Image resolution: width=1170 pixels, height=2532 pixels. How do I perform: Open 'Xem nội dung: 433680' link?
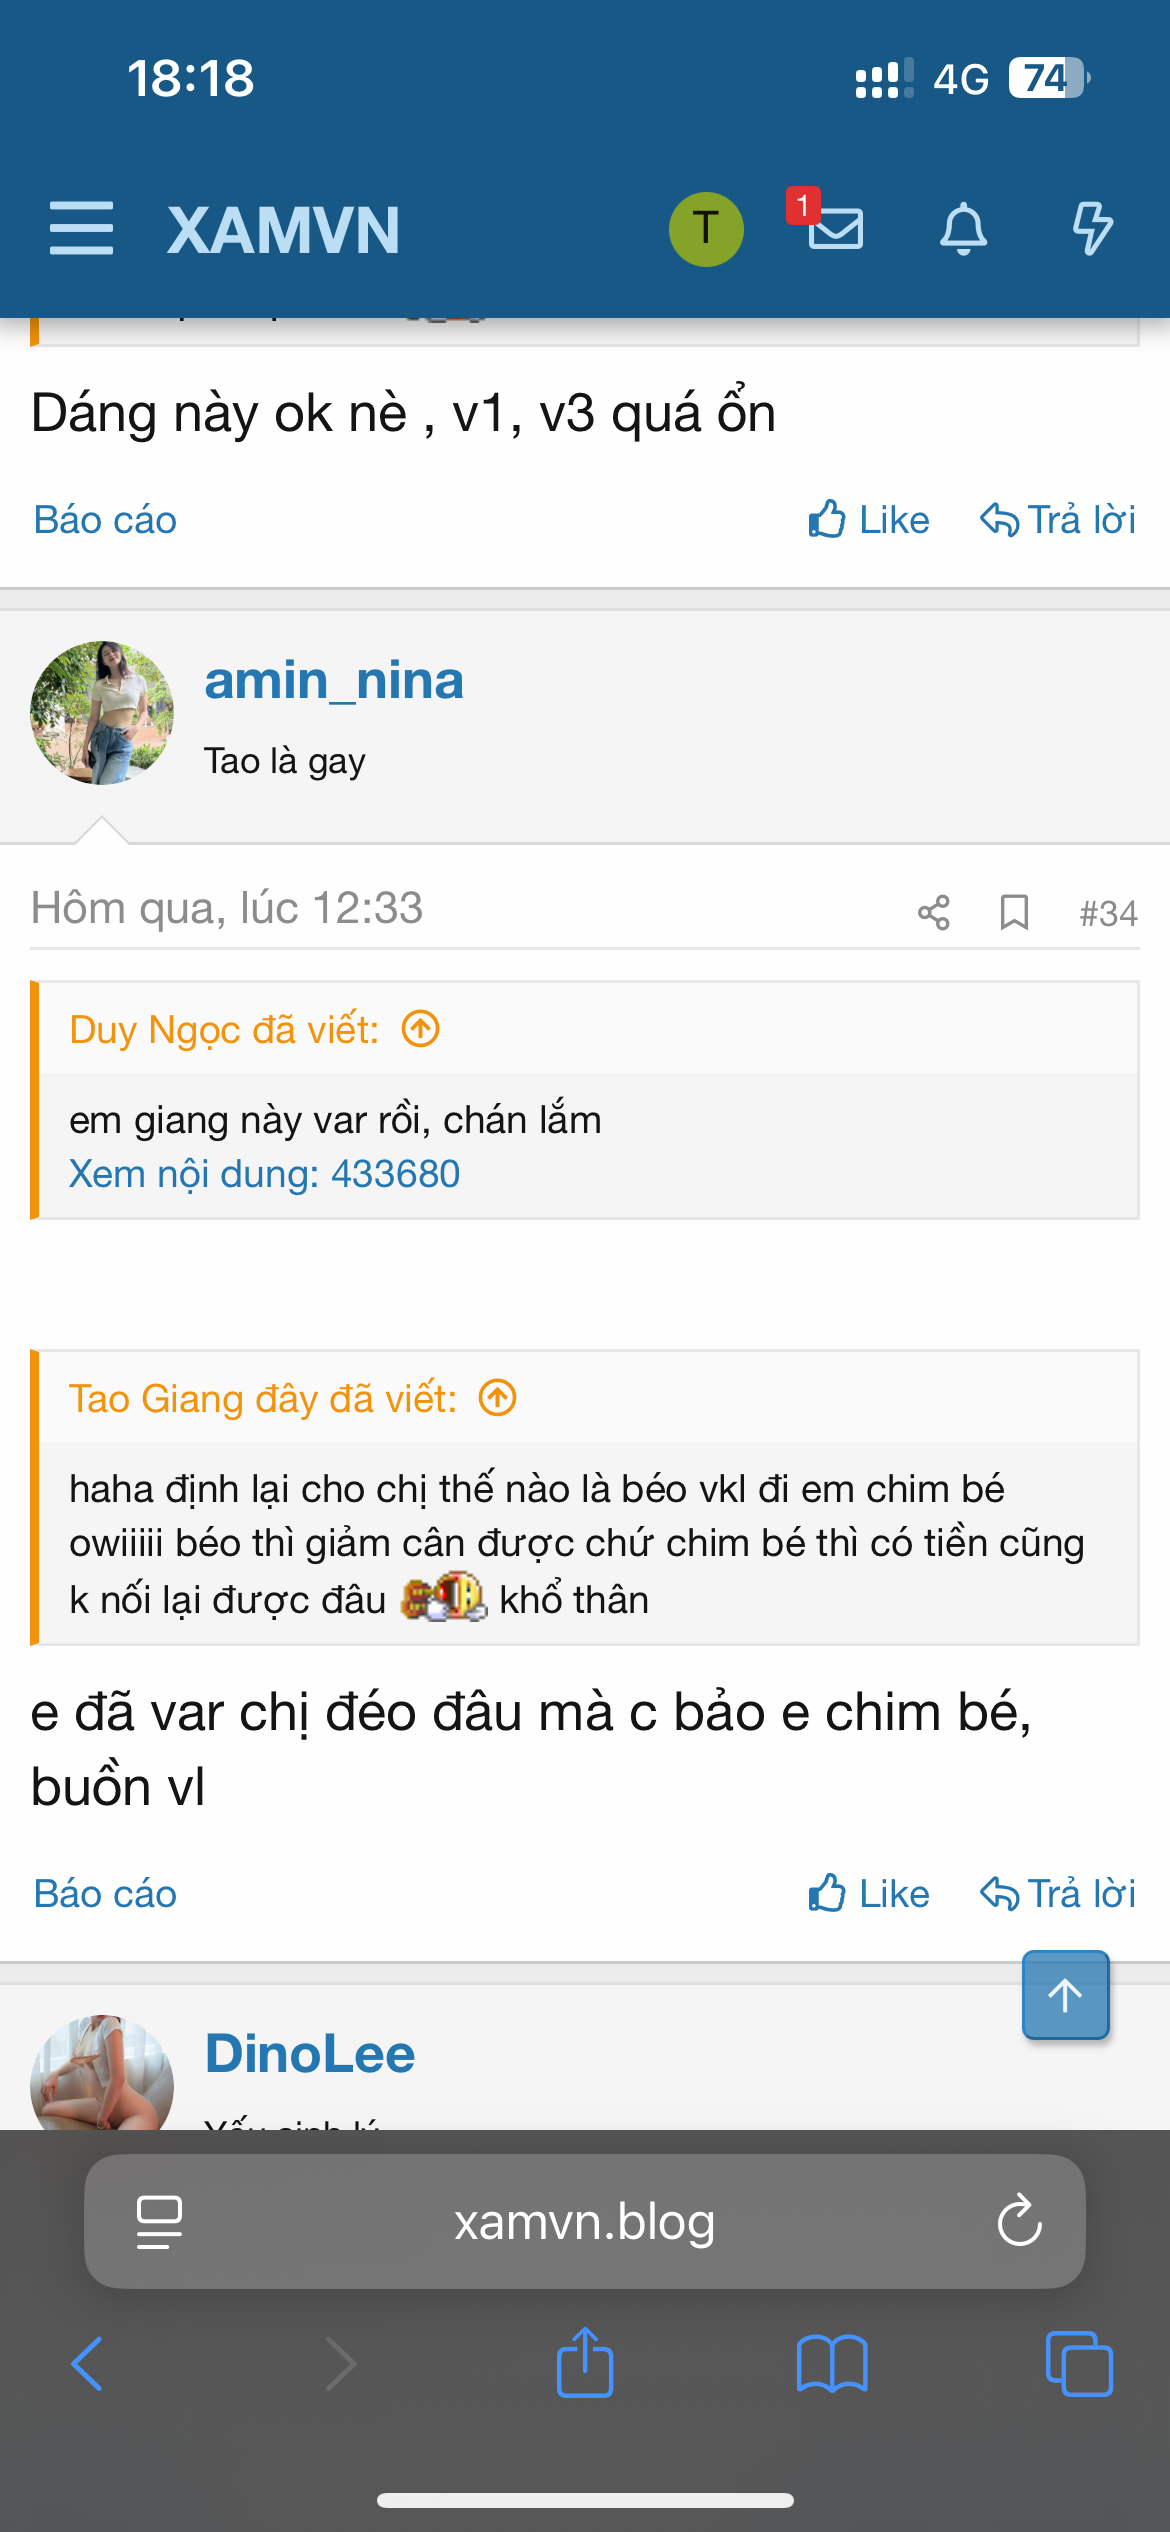264,1174
